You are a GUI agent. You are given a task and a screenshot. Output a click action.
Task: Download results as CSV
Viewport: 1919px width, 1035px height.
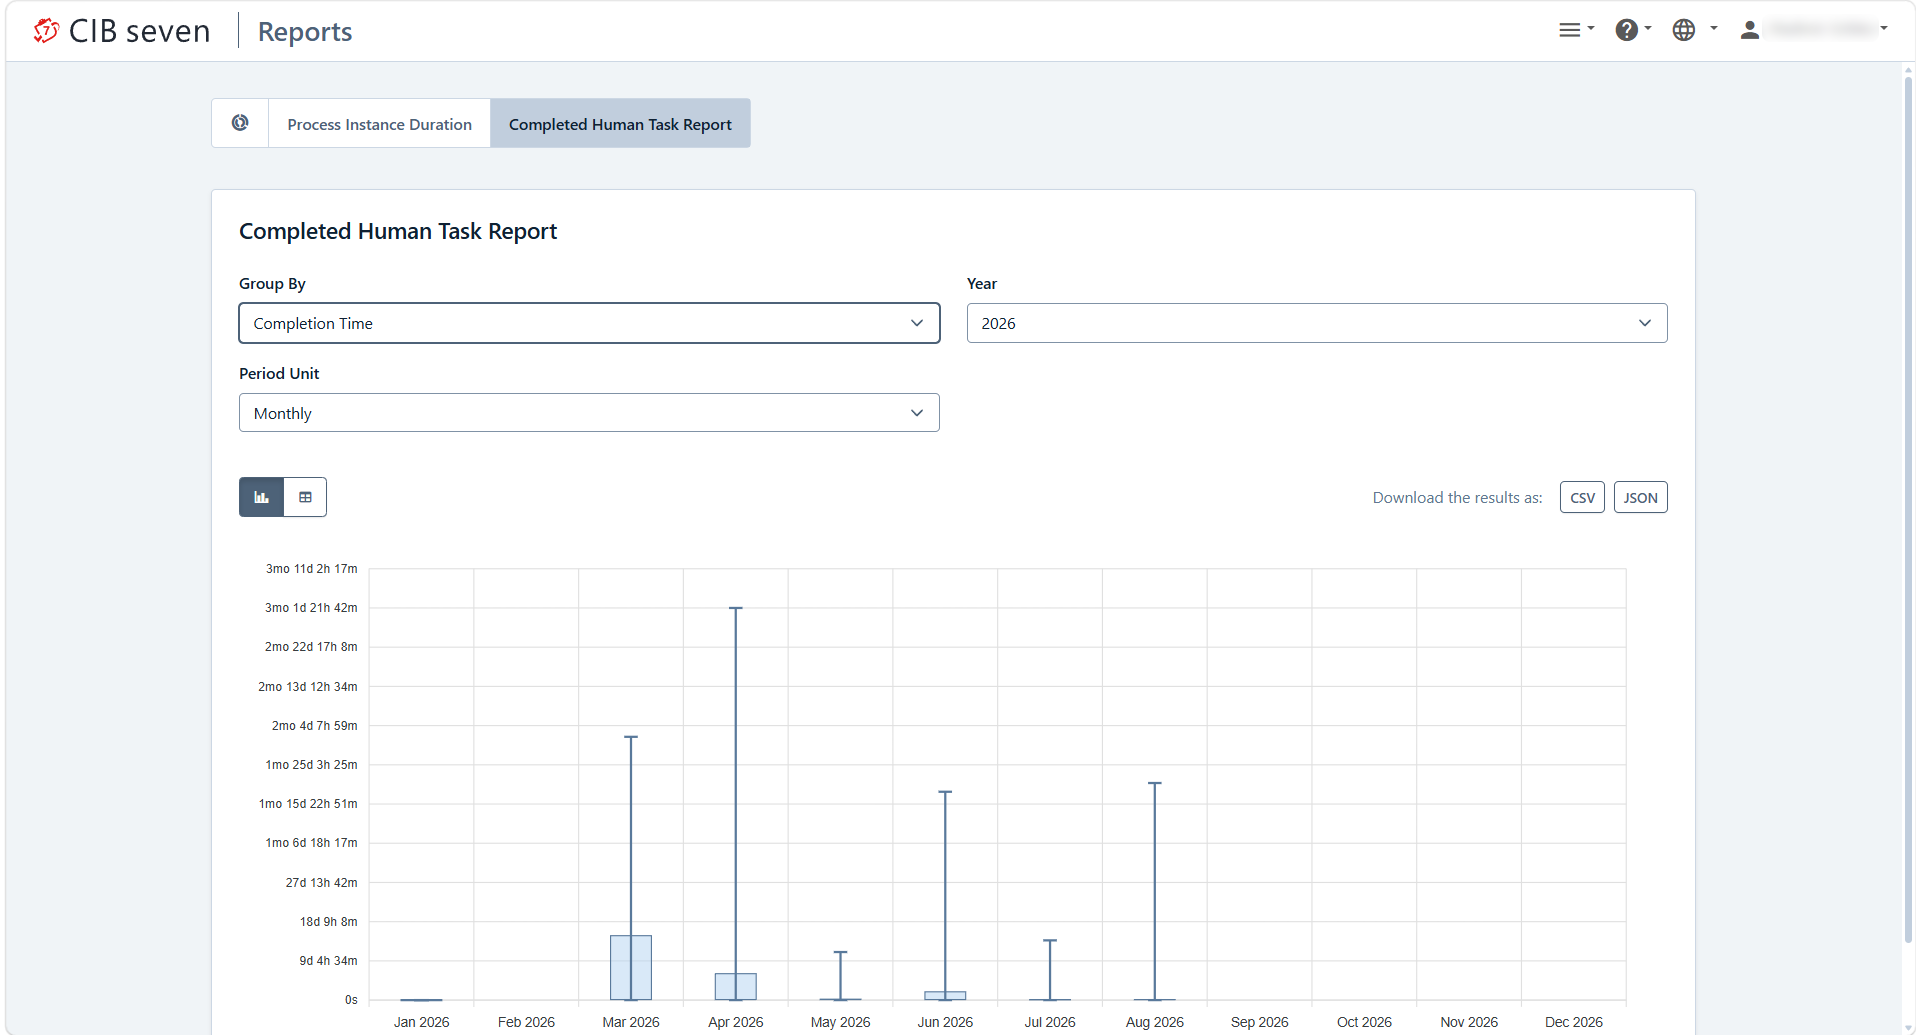(1582, 497)
